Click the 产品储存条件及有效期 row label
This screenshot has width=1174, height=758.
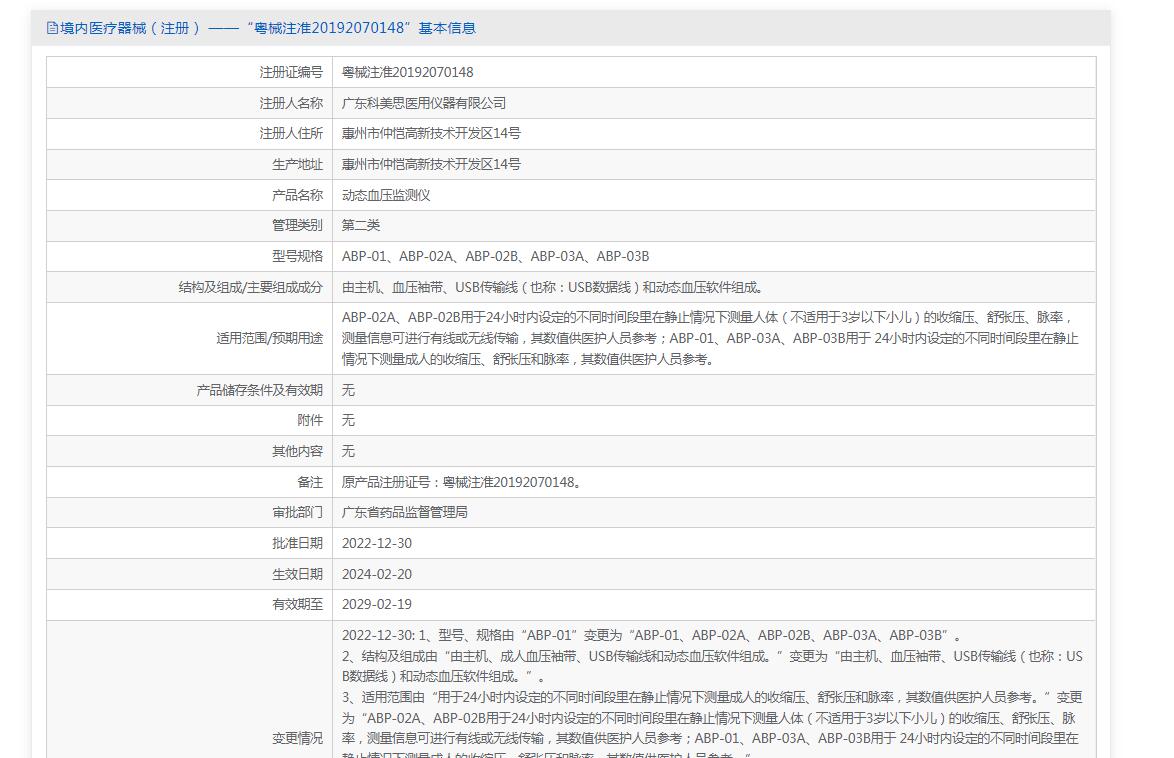coord(259,390)
